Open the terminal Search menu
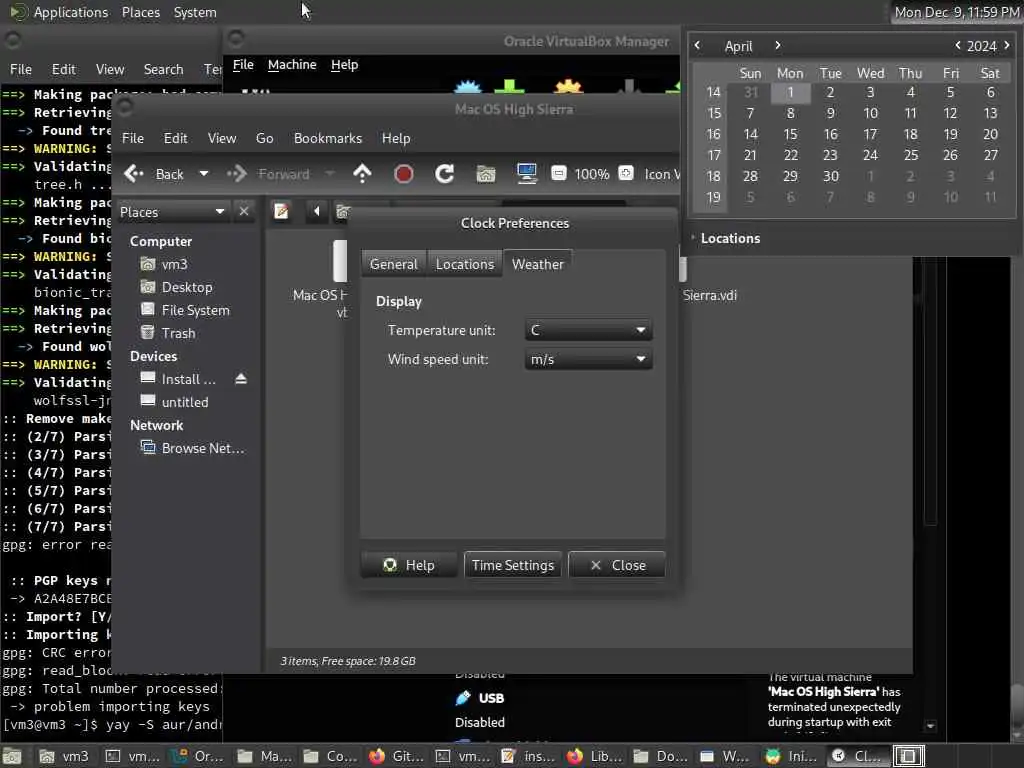 coord(163,69)
